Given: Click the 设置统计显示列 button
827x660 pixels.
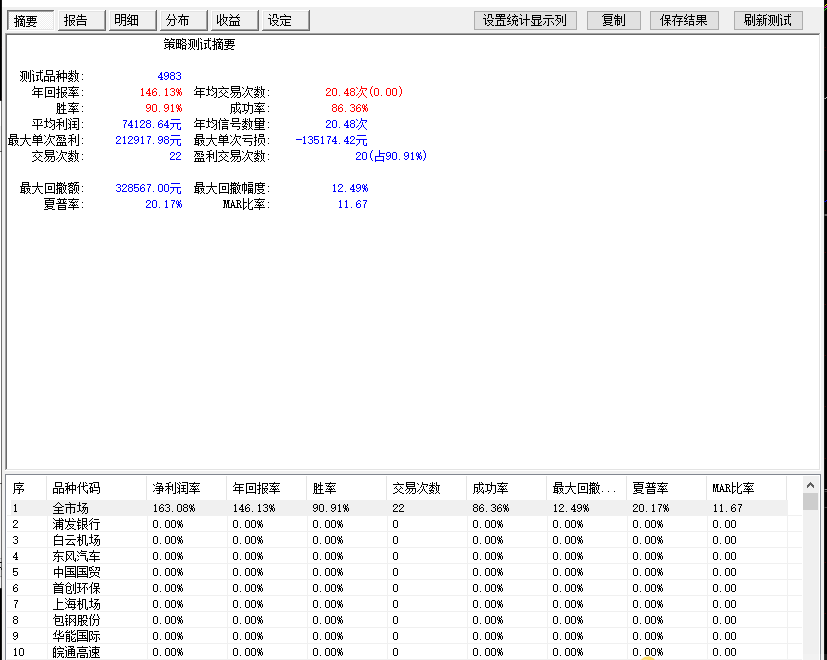Looking at the screenshot, I should coord(525,21).
